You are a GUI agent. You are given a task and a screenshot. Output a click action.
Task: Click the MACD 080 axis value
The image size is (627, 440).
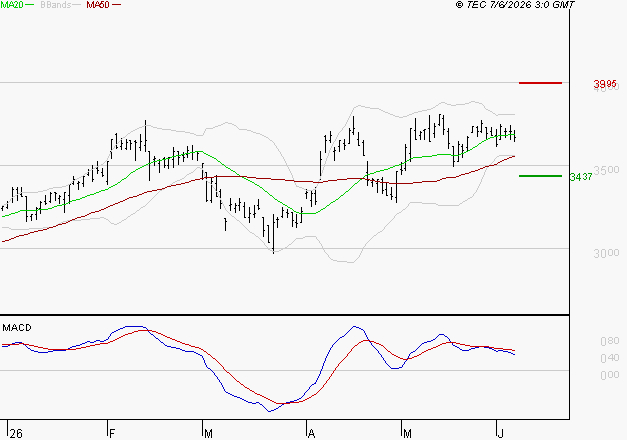click(x=610, y=341)
